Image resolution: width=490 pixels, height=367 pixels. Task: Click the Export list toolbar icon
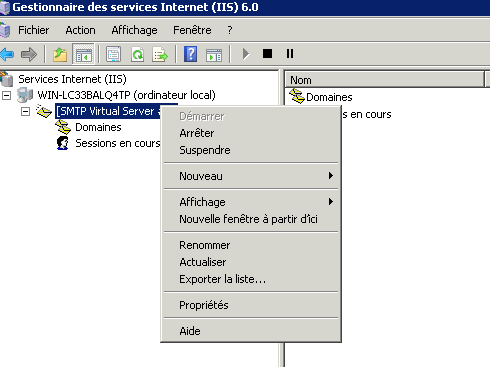click(x=160, y=54)
